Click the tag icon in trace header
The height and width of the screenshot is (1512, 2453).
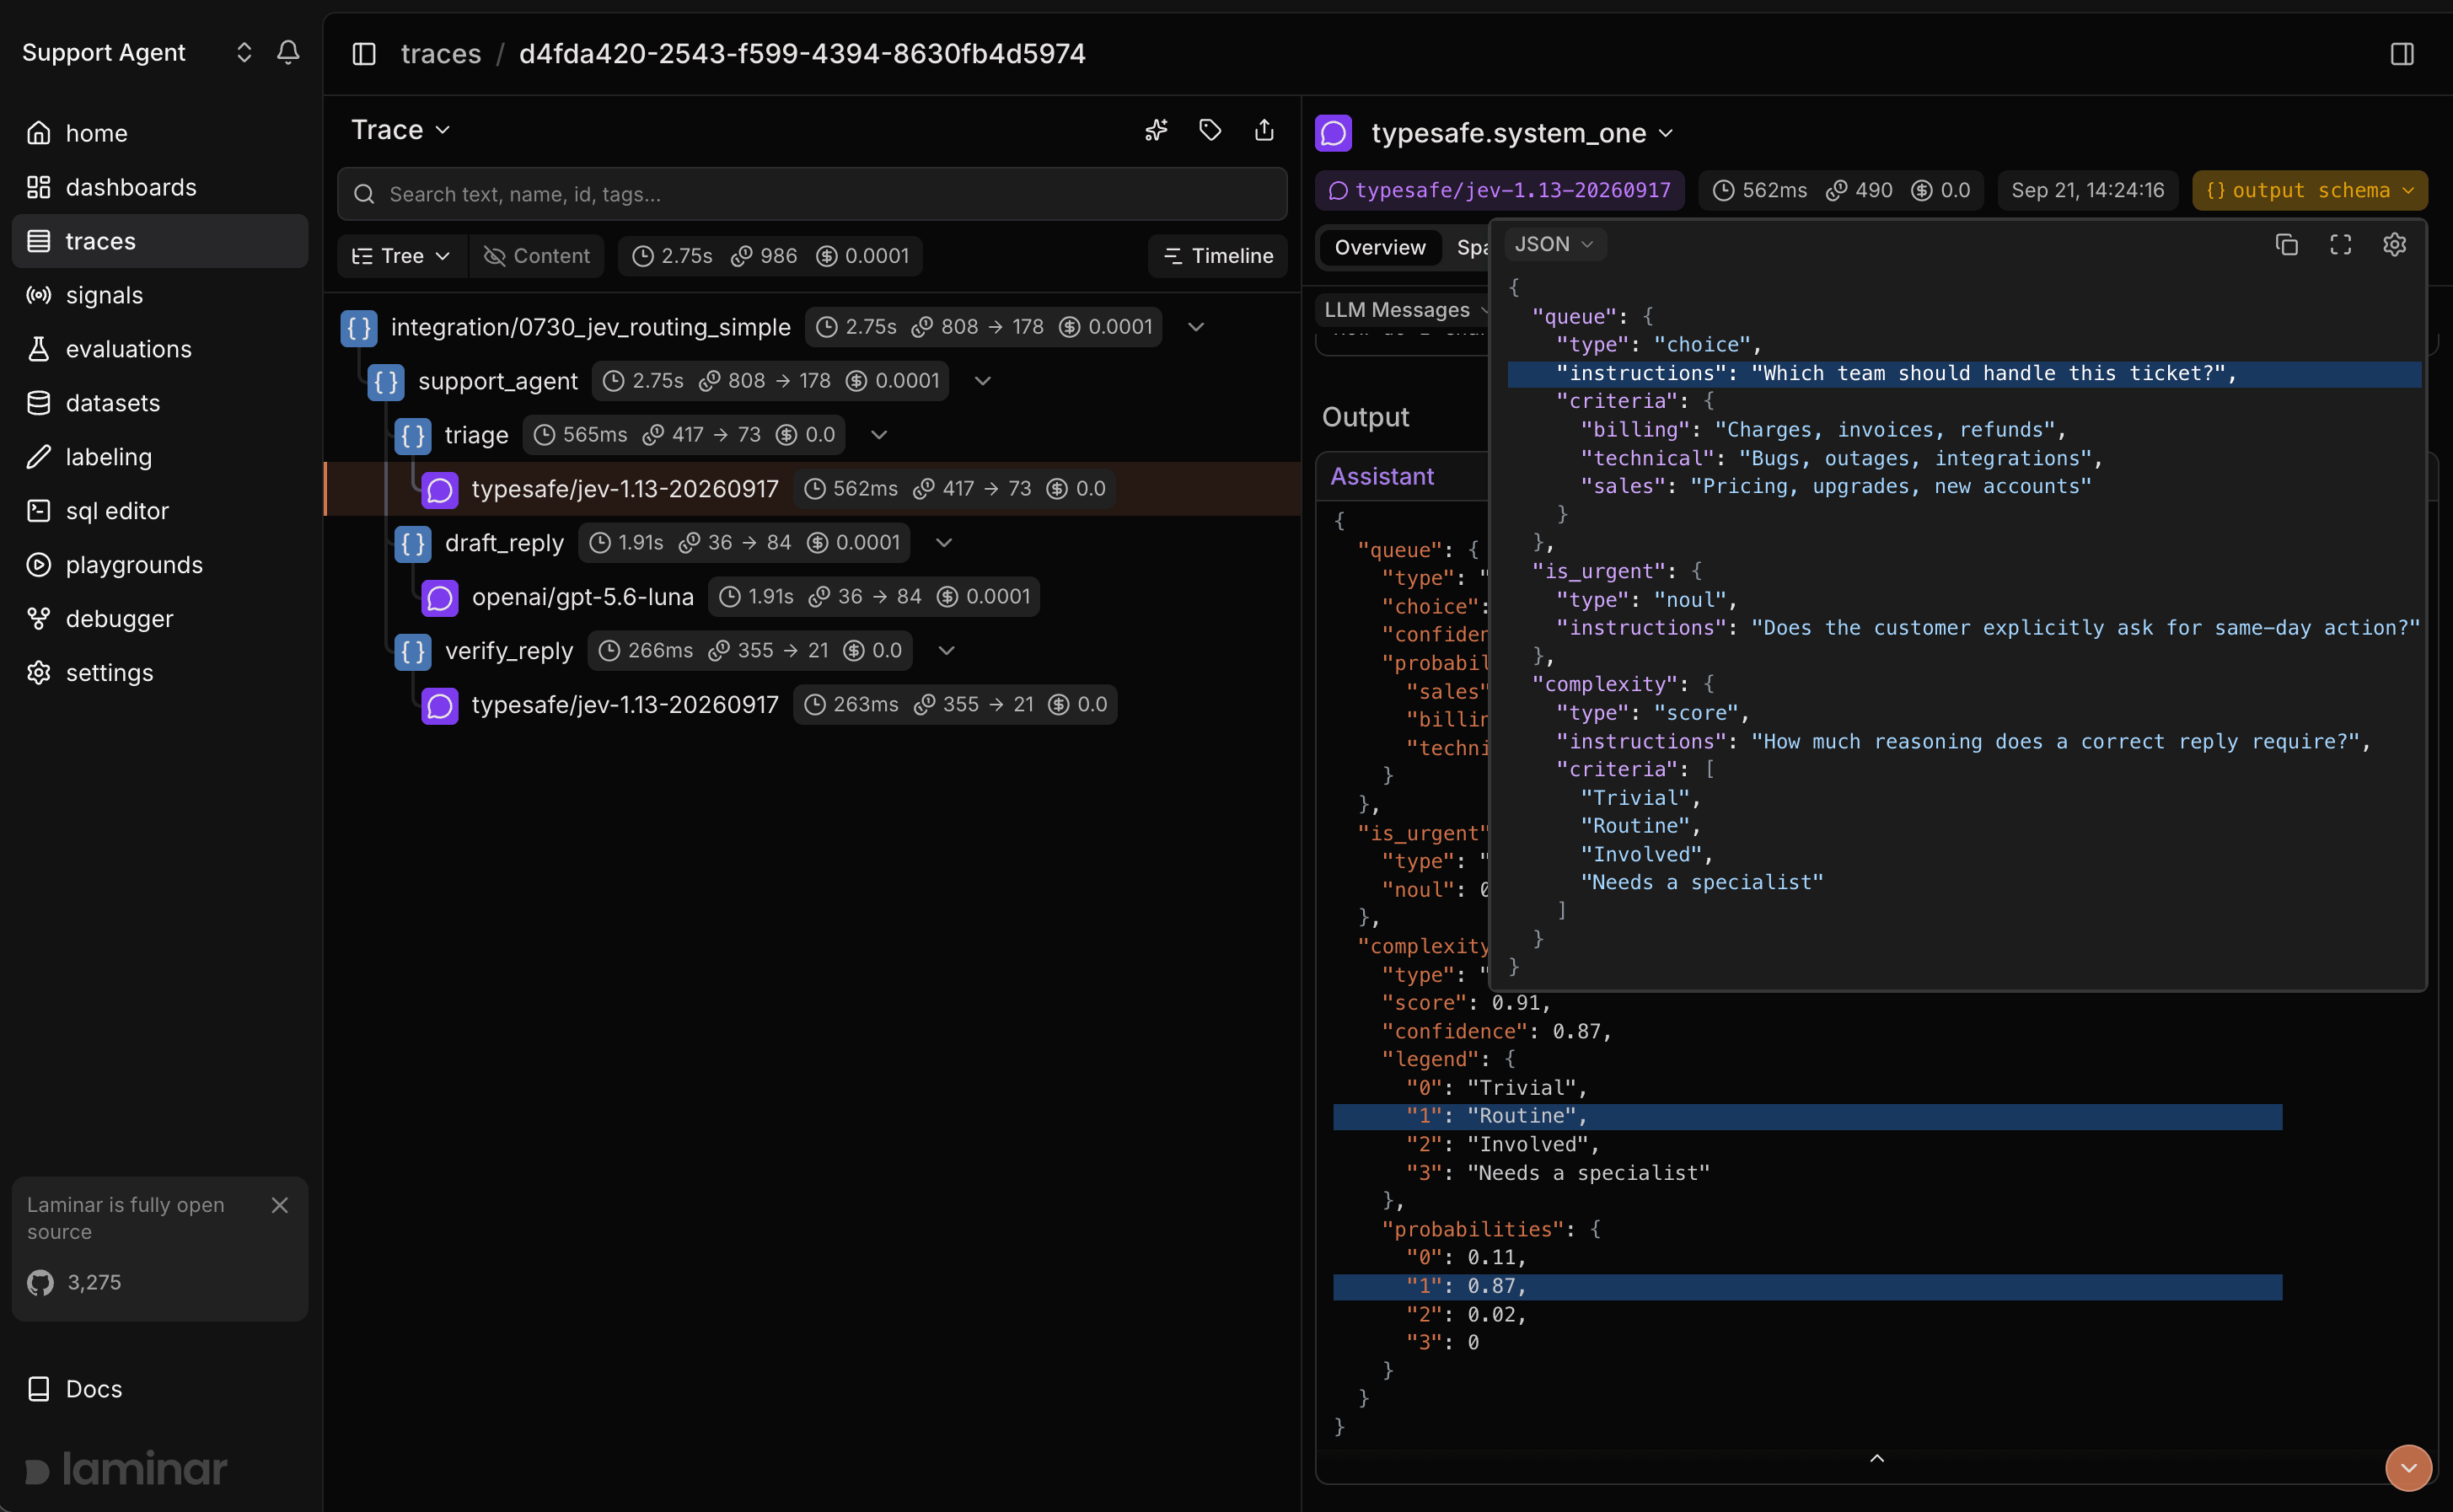[1210, 130]
